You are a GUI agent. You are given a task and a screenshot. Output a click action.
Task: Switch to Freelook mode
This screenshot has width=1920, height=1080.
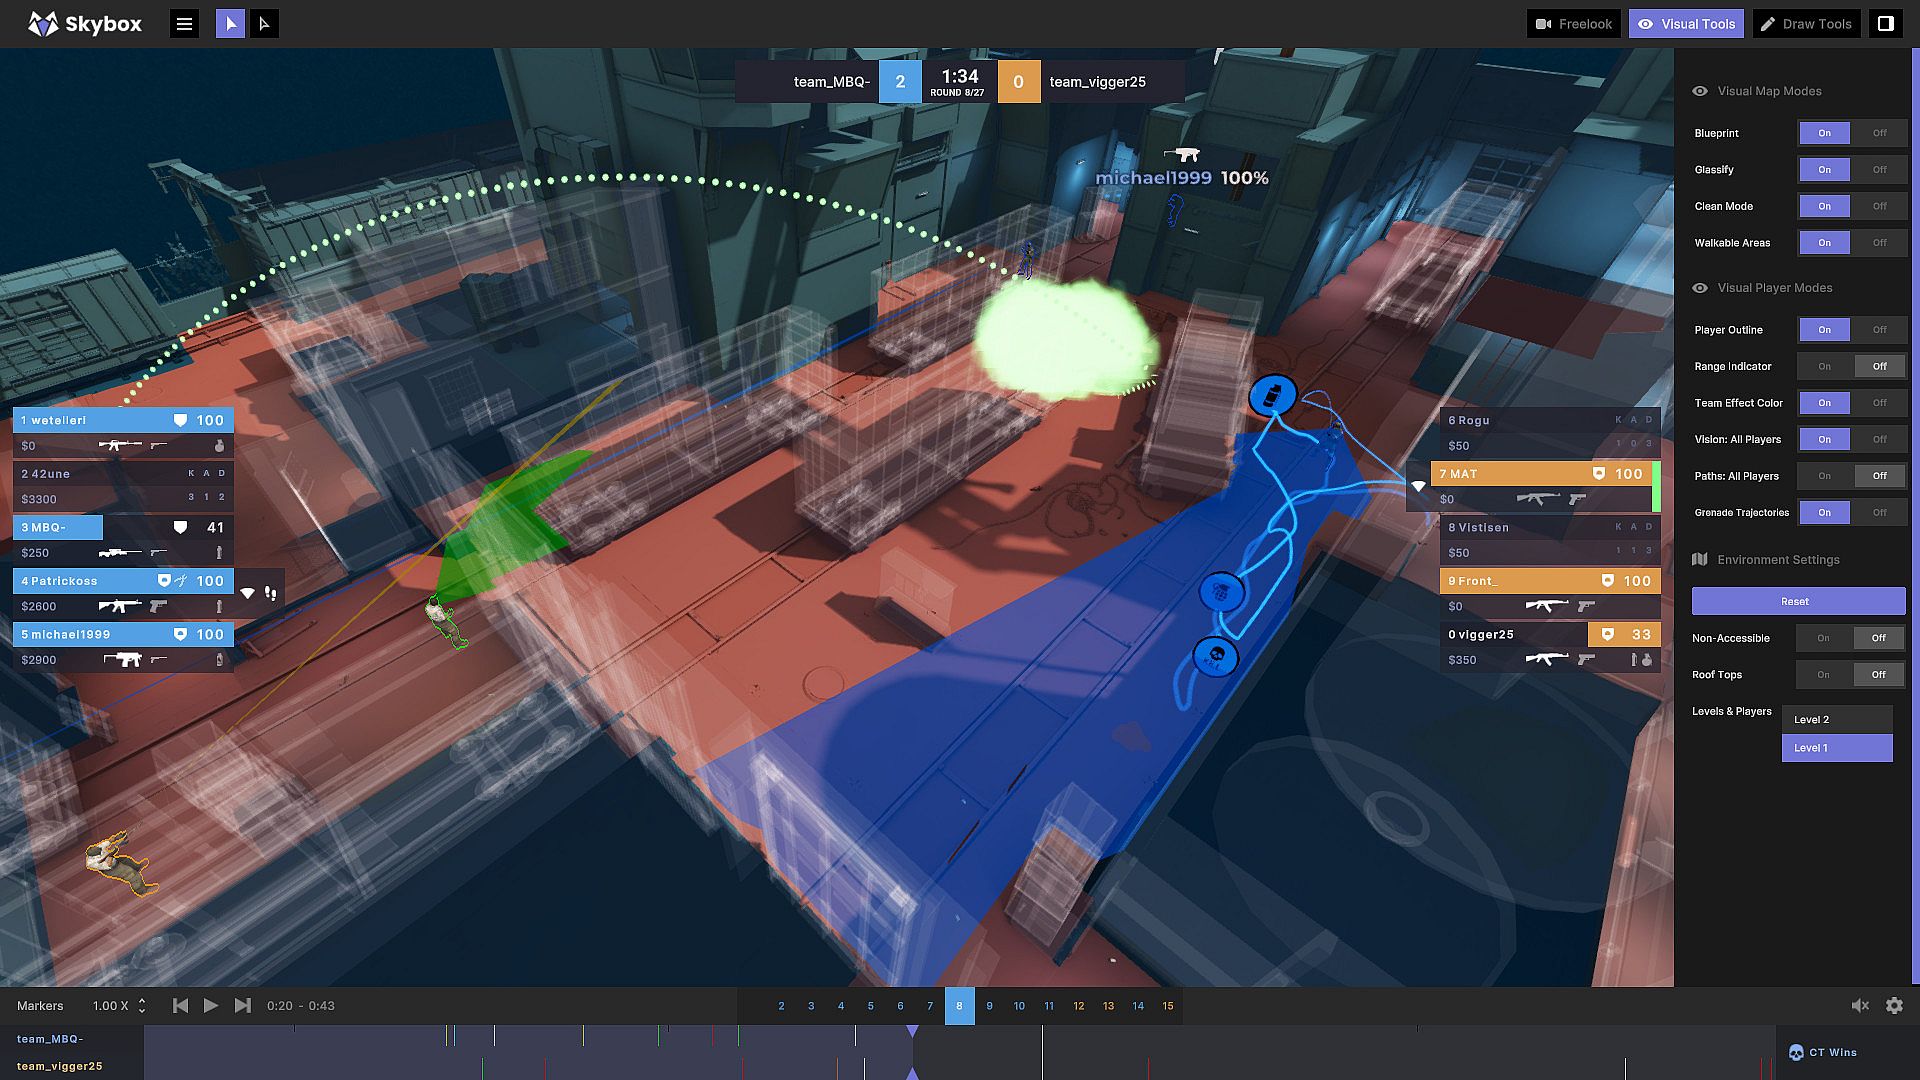pyautogui.click(x=1574, y=24)
